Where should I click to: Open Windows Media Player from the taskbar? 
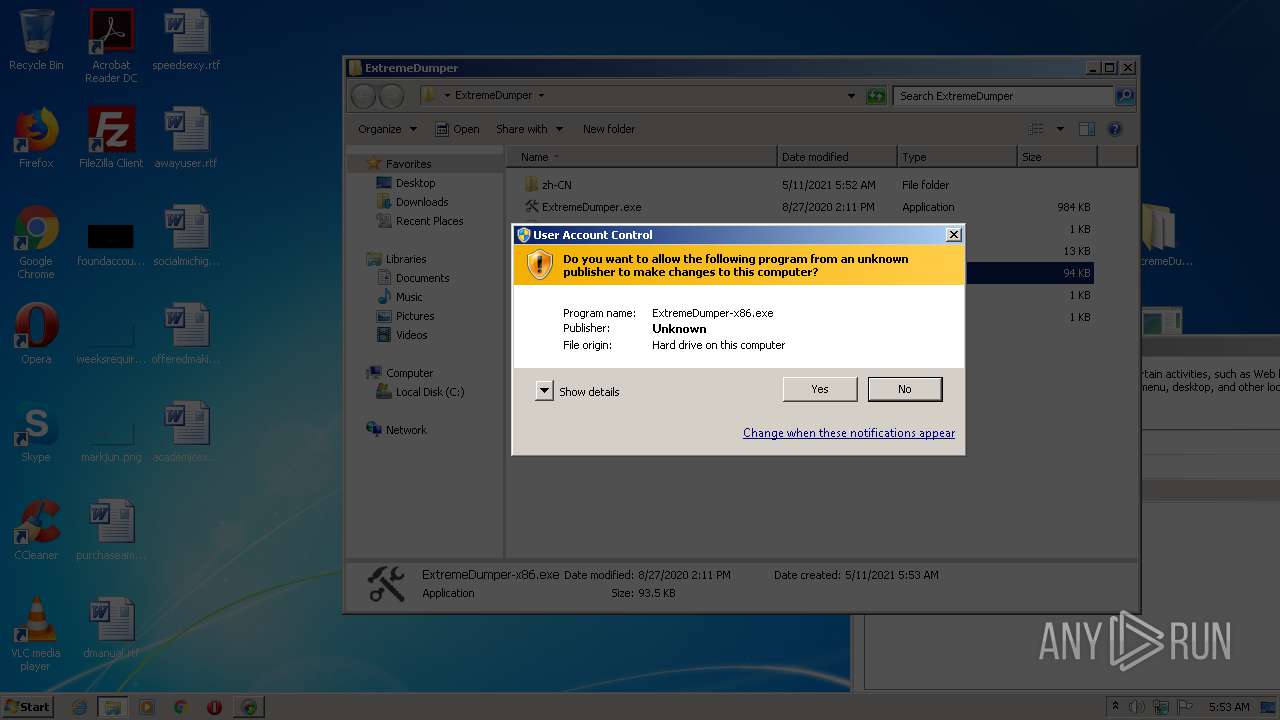pos(147,707)
